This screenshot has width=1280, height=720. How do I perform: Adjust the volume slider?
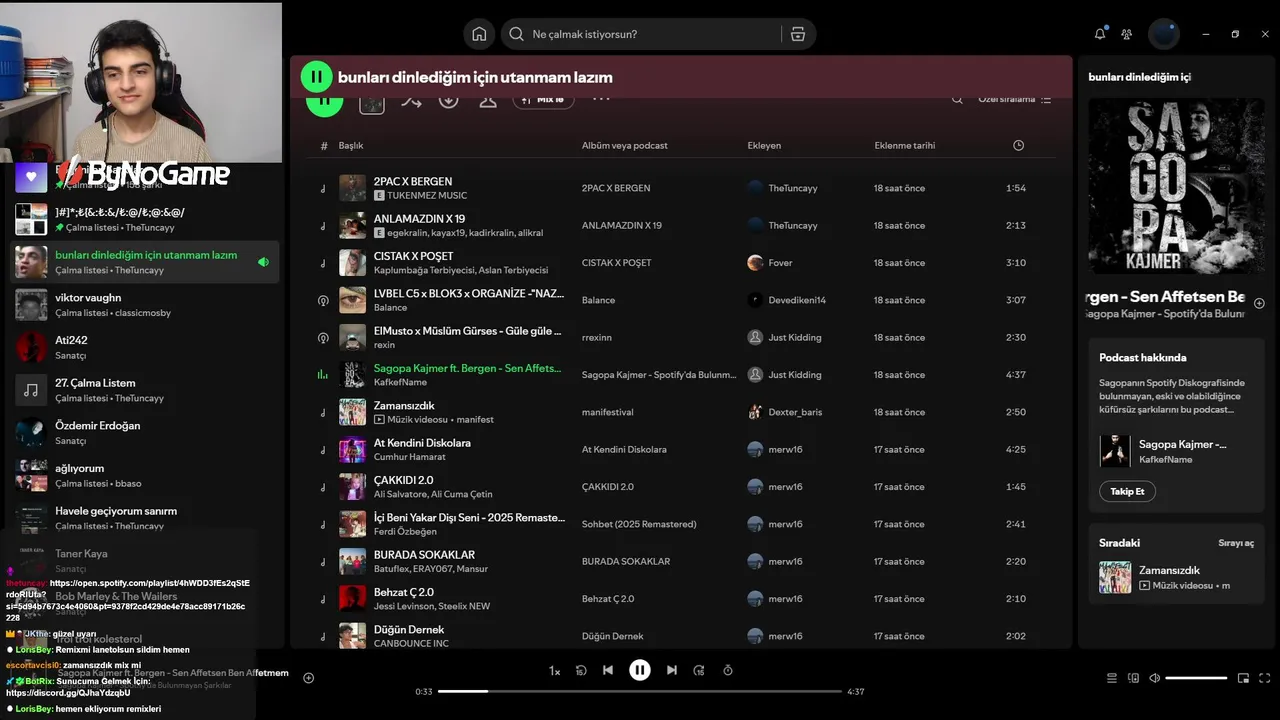coord(1196,678)
